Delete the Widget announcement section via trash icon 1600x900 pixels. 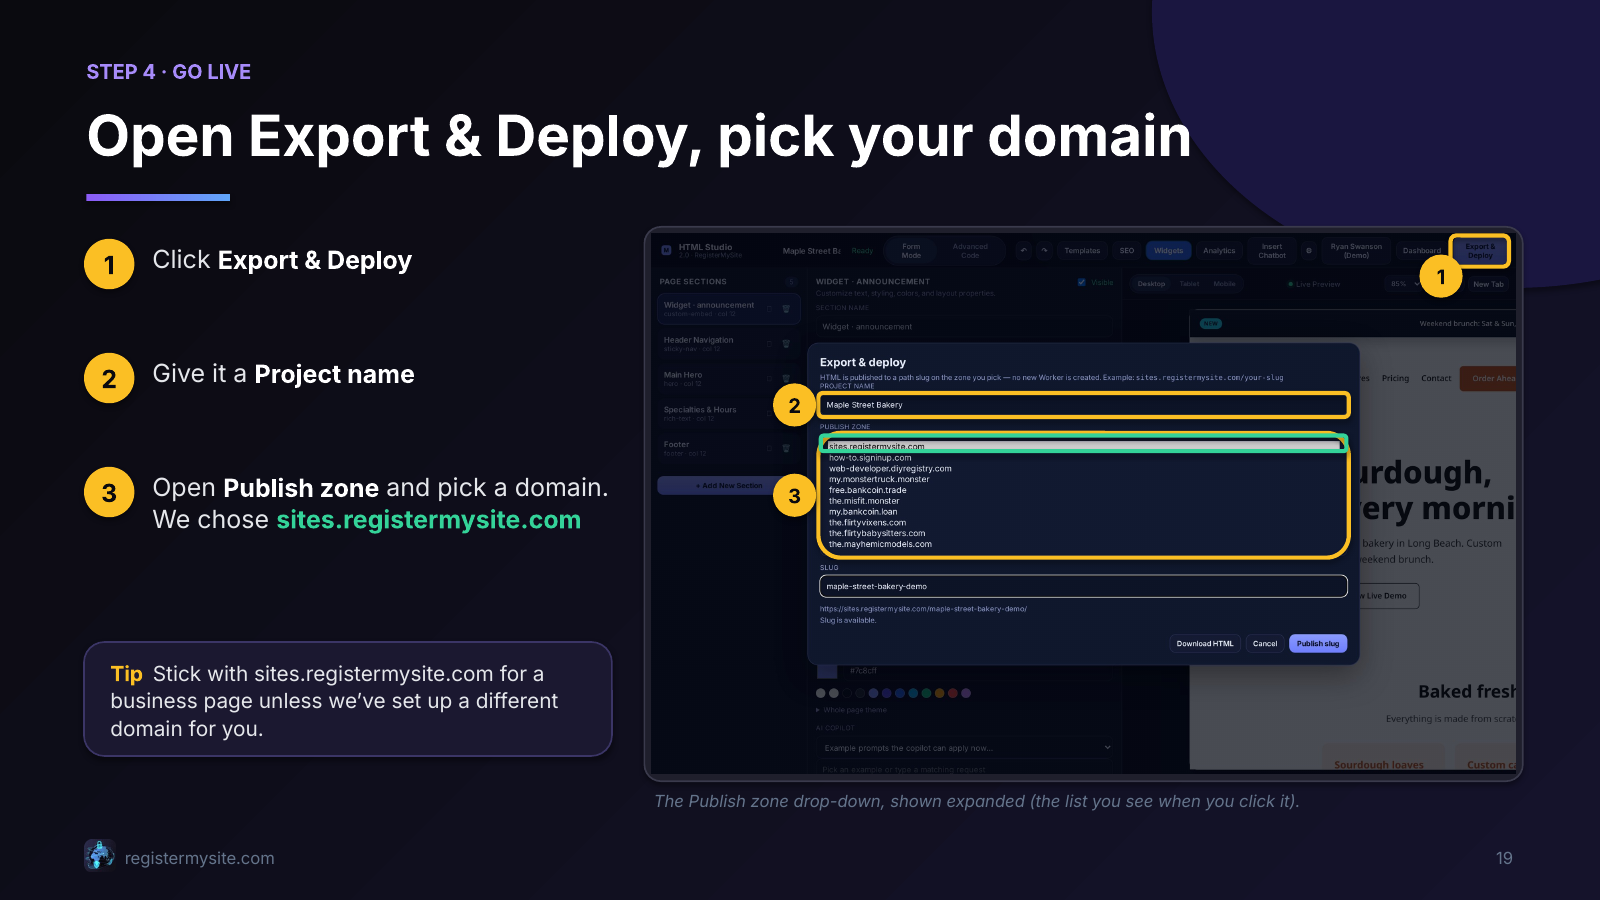coord(786,309)
